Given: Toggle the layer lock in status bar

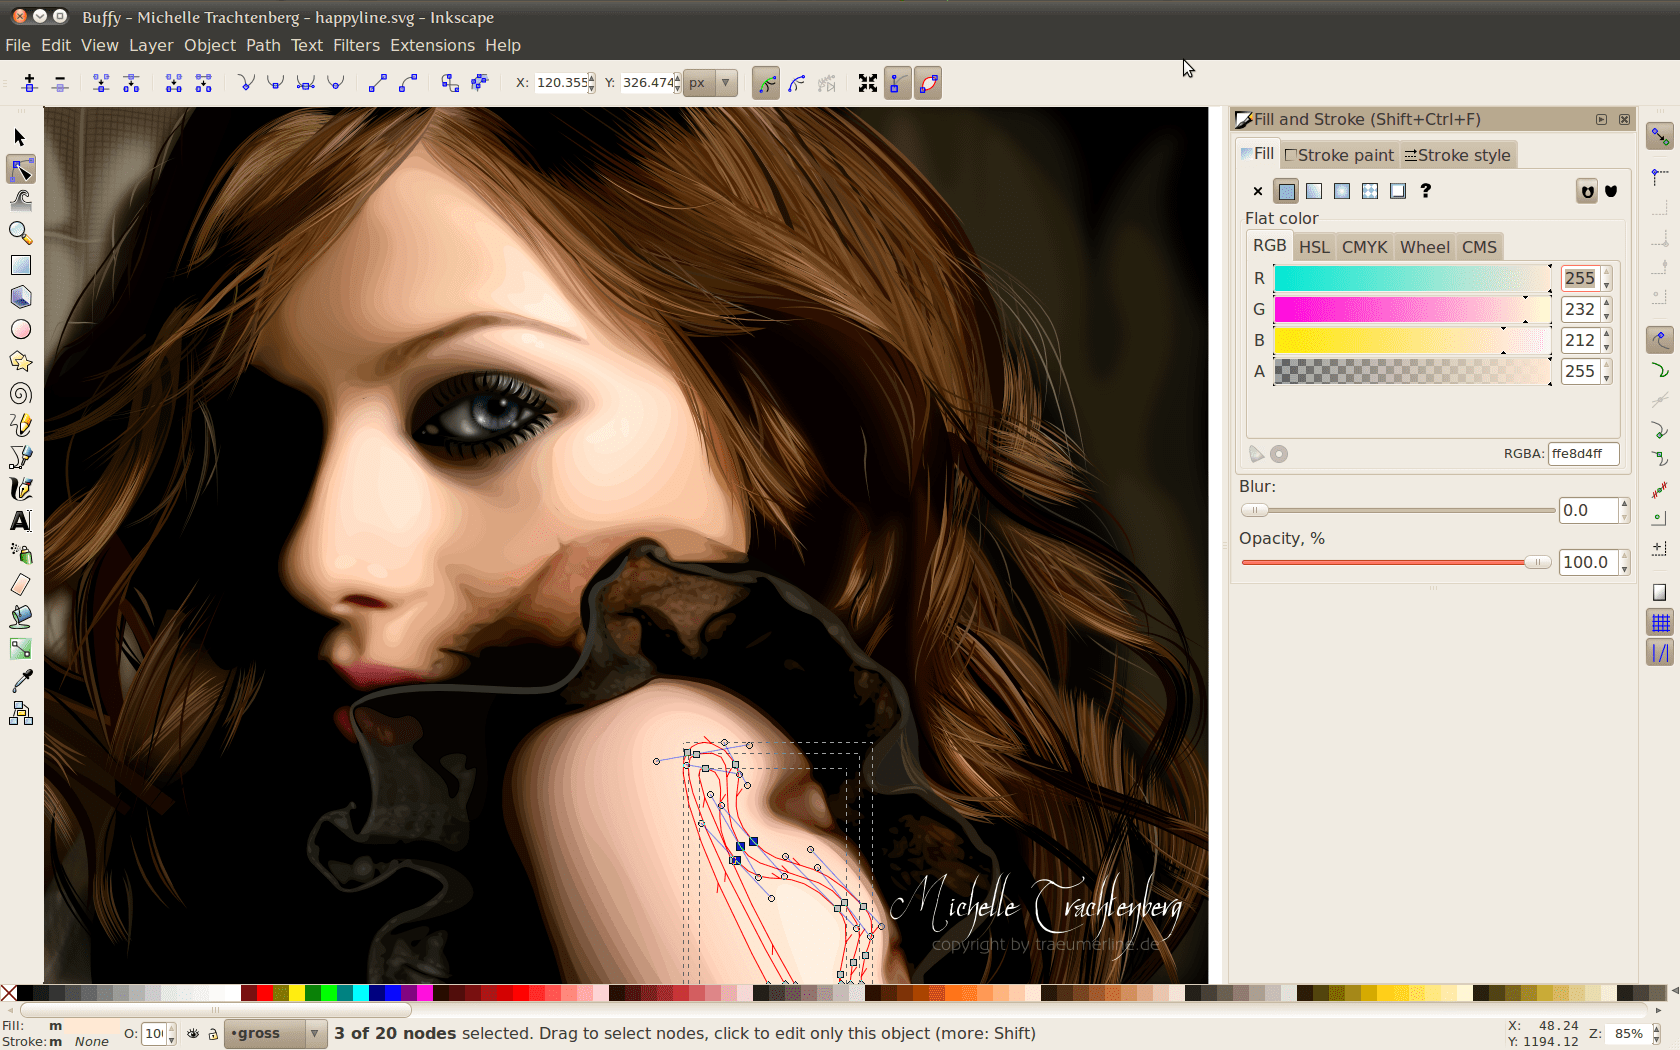Looking at the screenshot, I should pos(213,1034).
